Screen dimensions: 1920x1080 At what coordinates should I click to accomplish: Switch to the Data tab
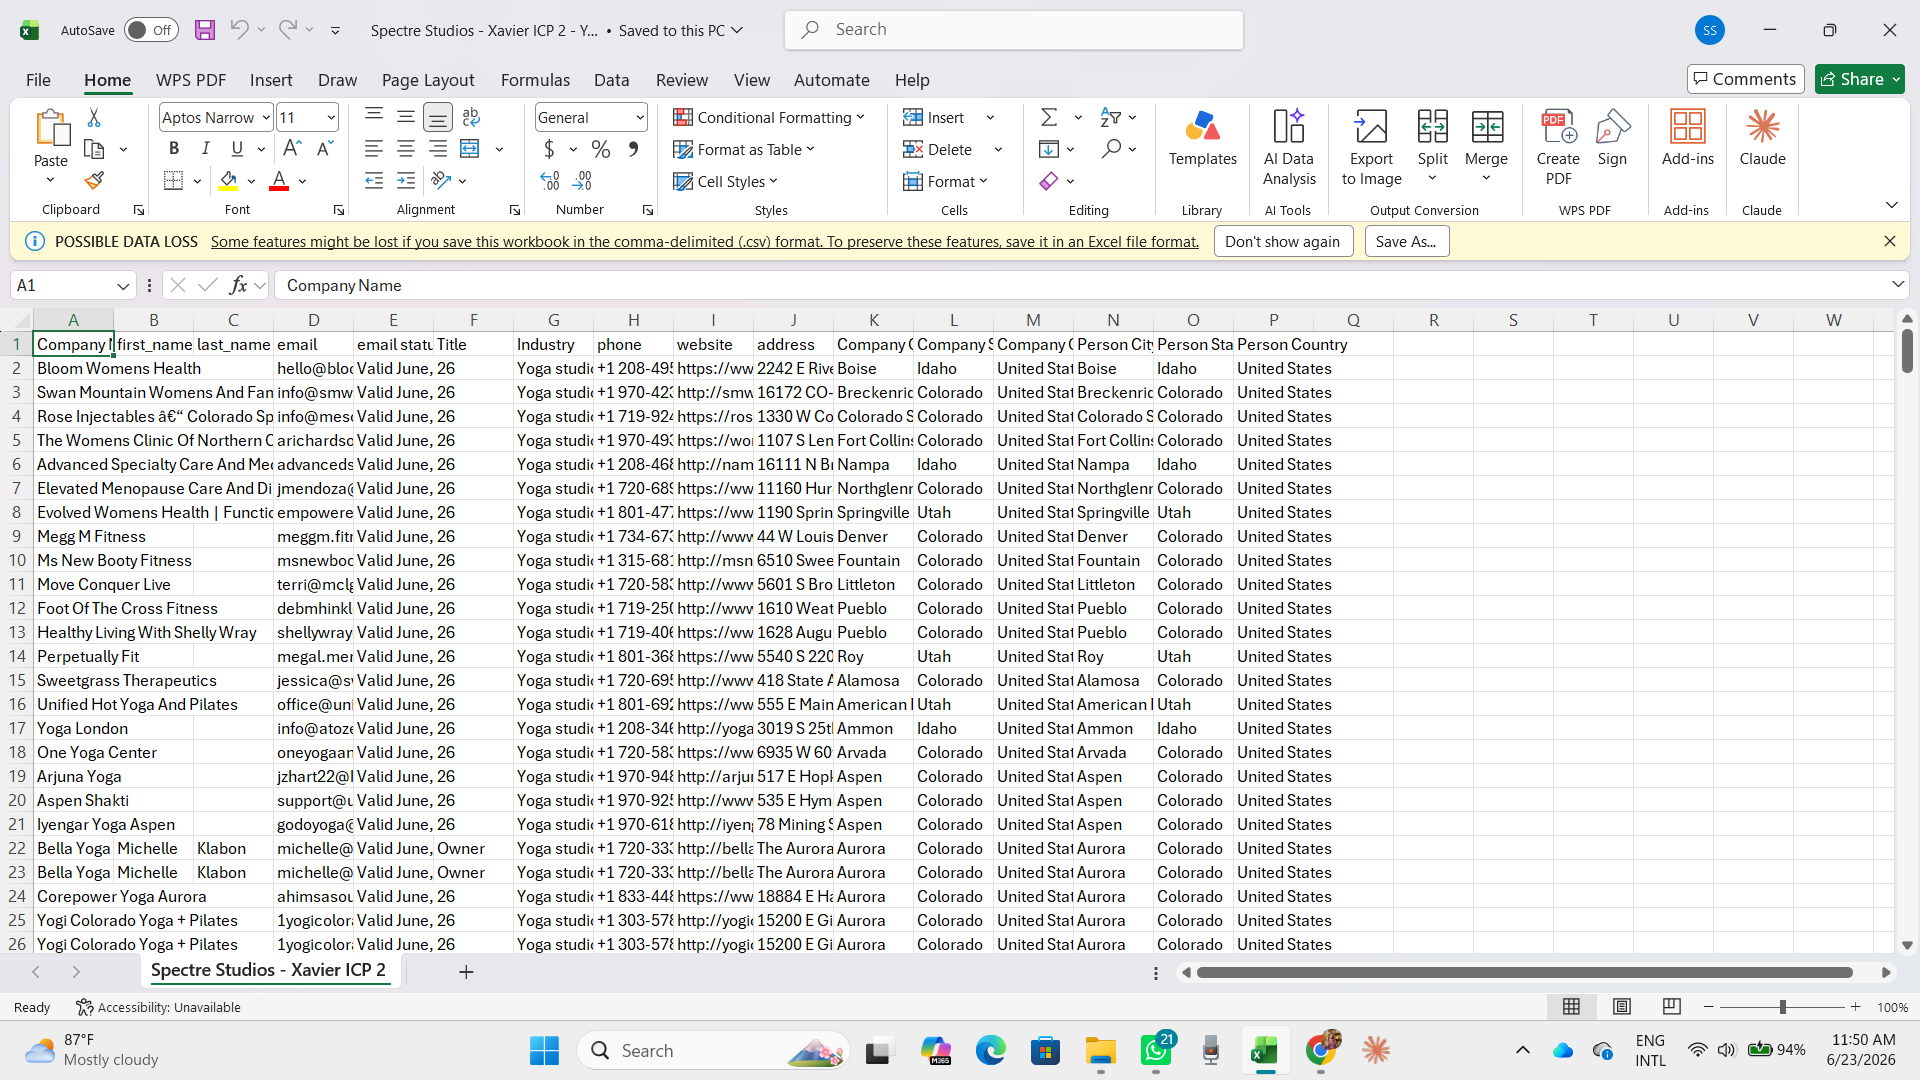coord(611,80)
